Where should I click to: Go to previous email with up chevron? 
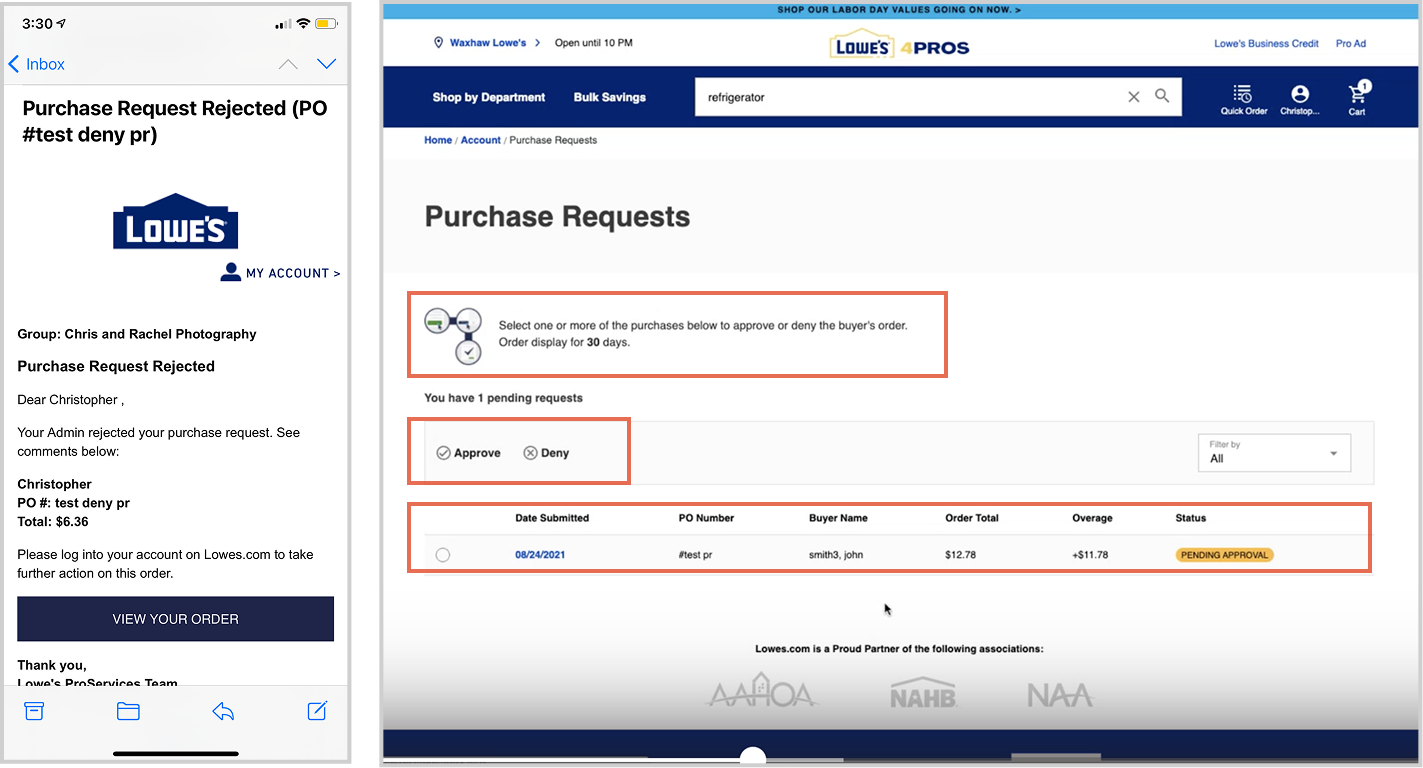pos(288,64)
